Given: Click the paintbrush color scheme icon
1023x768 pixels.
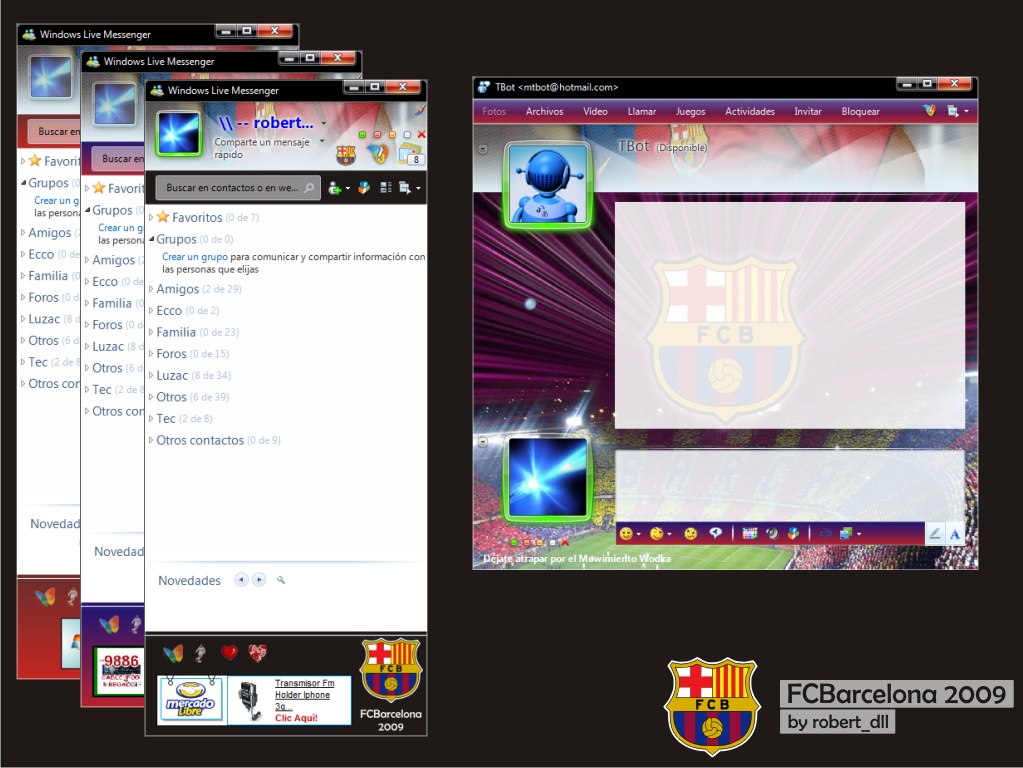Looking at the screenshot, I should point(421,109).
